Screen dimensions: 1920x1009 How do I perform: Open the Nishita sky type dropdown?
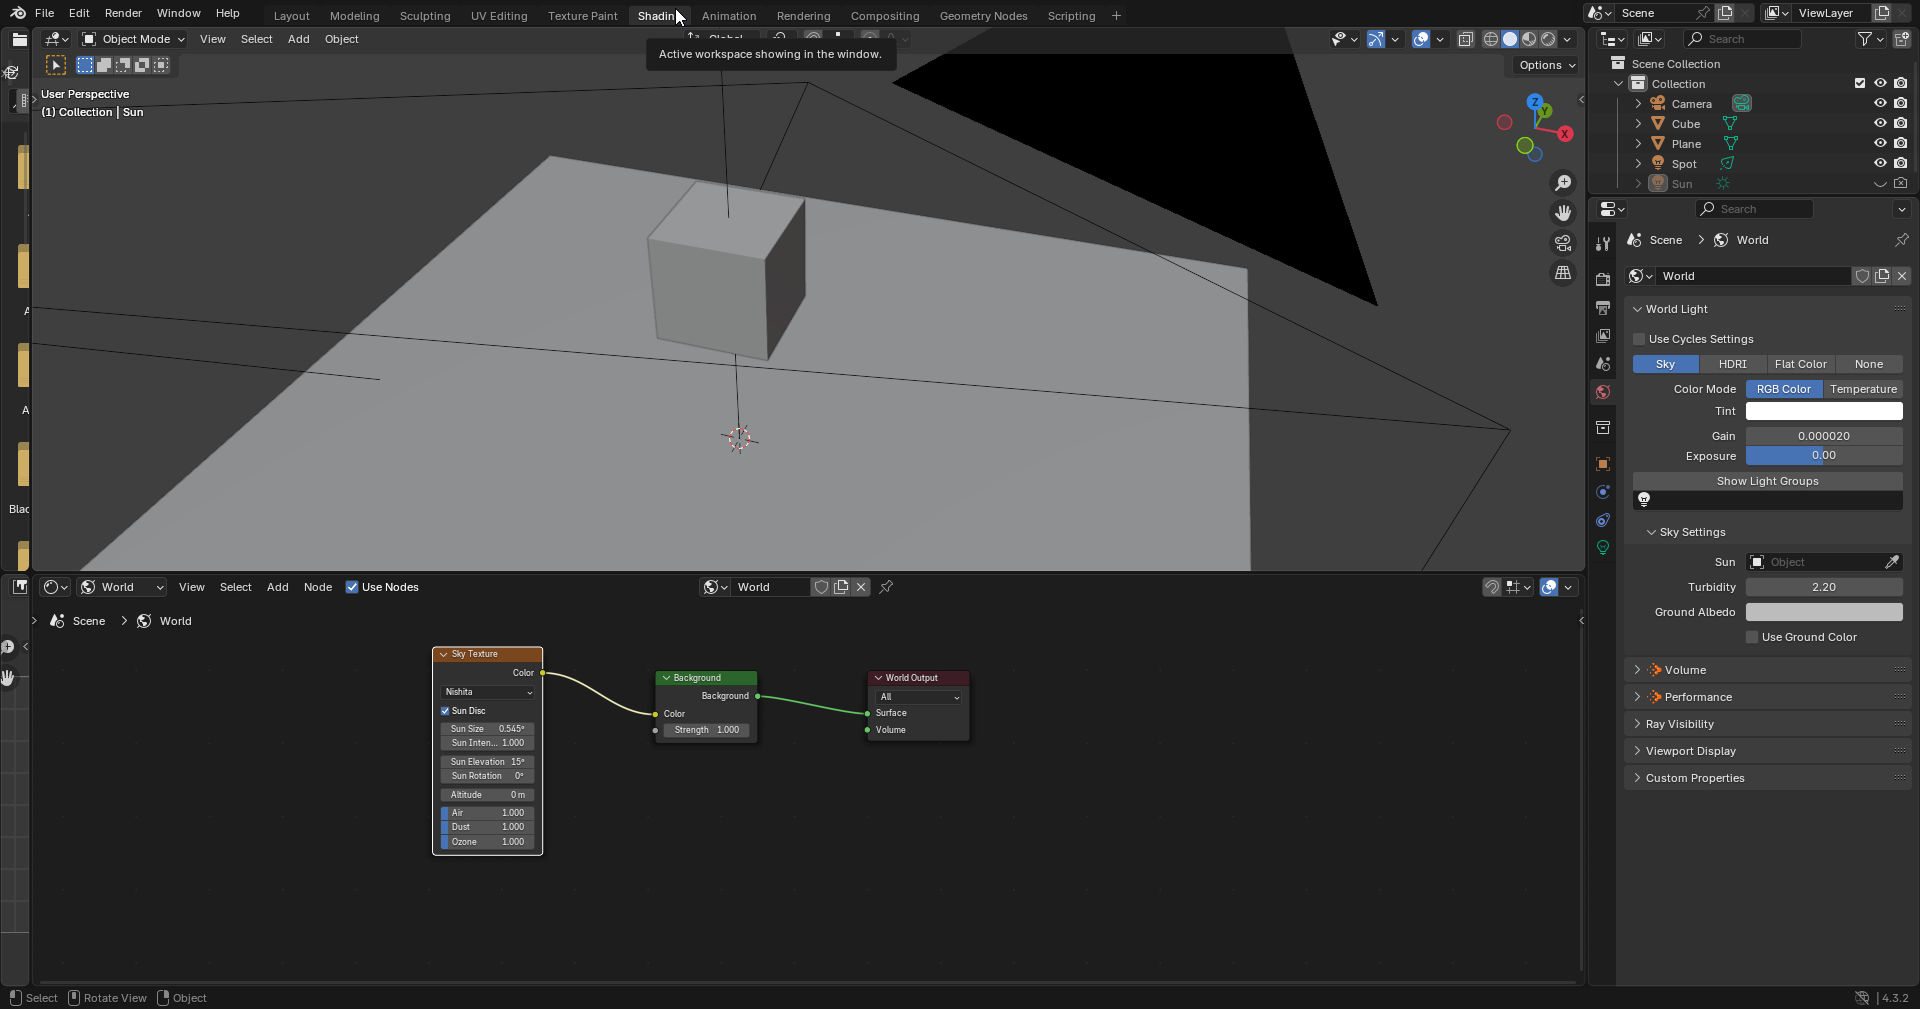pyautogui.click(x=488, y=692)
